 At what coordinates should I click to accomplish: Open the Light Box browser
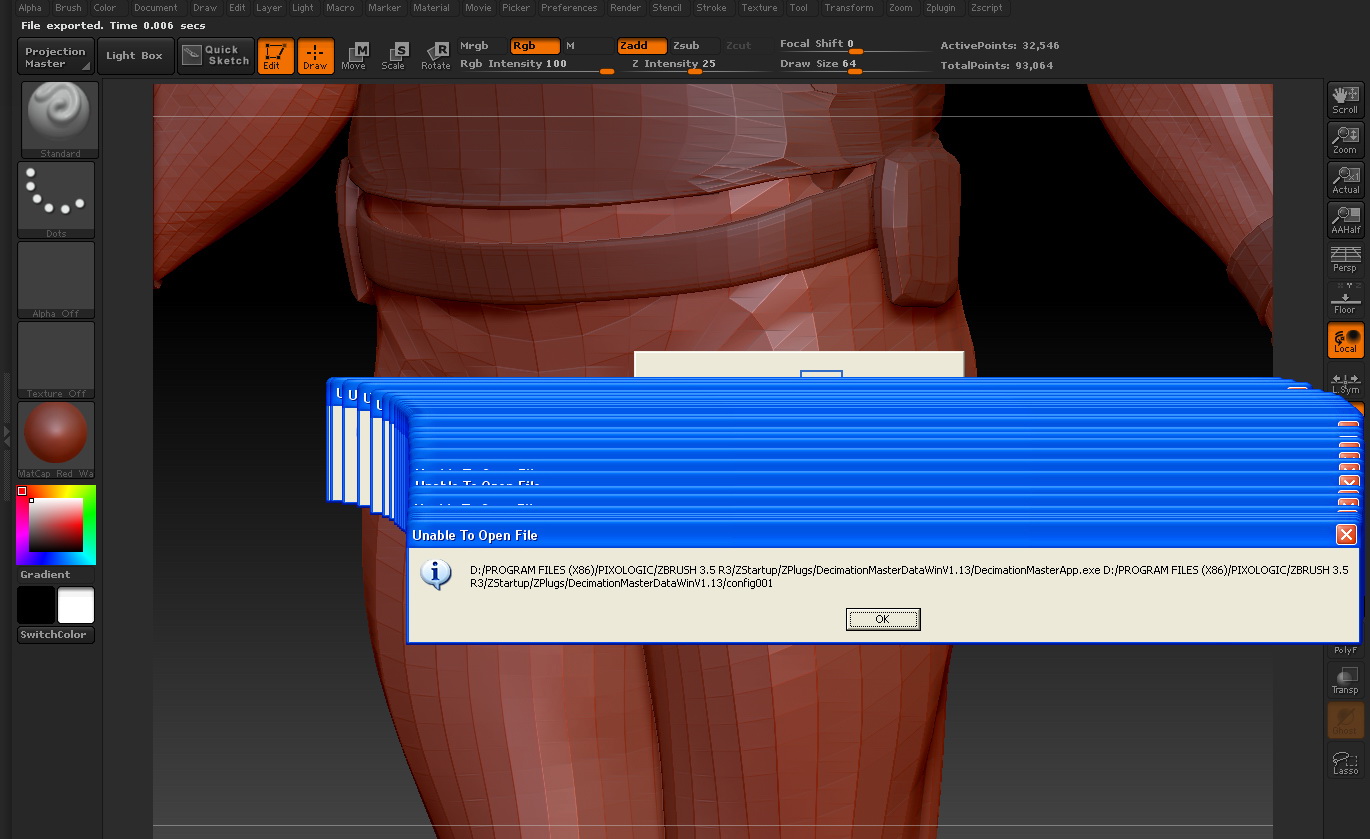tap(134, 56)
